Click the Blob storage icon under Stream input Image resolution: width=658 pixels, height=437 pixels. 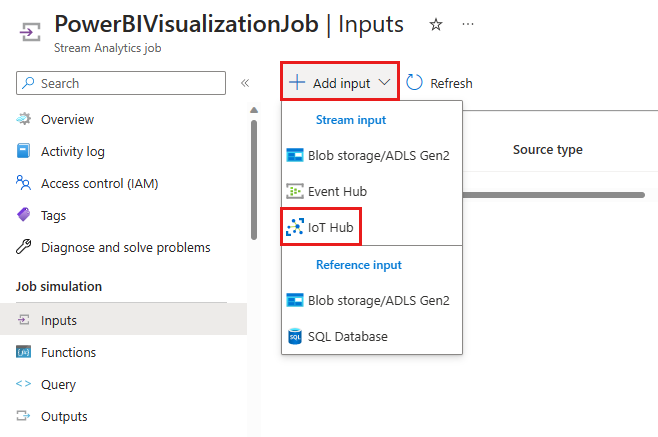[295, 155]
